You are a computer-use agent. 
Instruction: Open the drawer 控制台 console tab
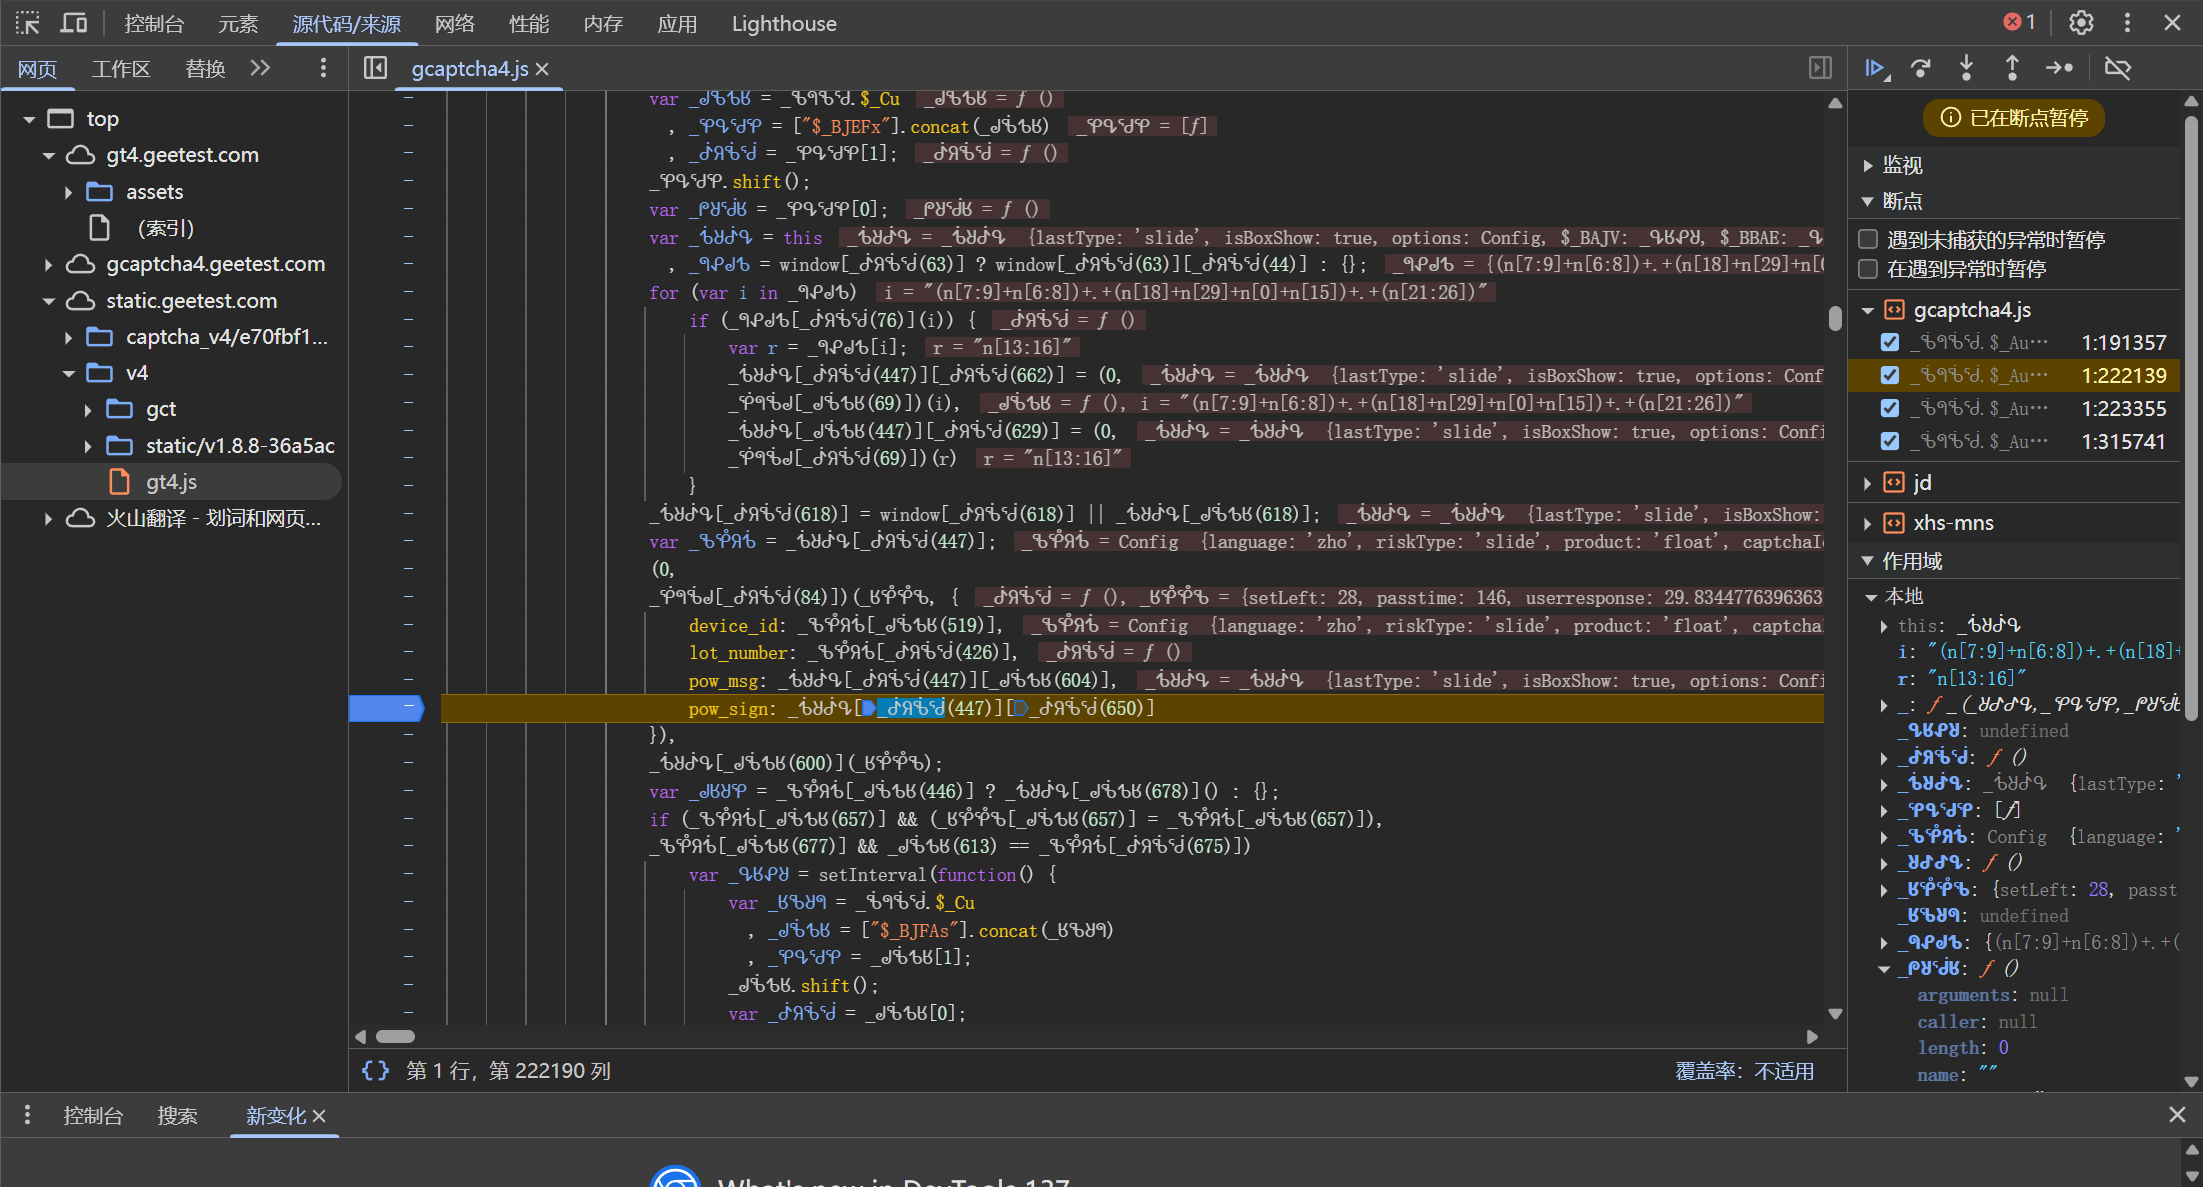tap(93, 1115)
